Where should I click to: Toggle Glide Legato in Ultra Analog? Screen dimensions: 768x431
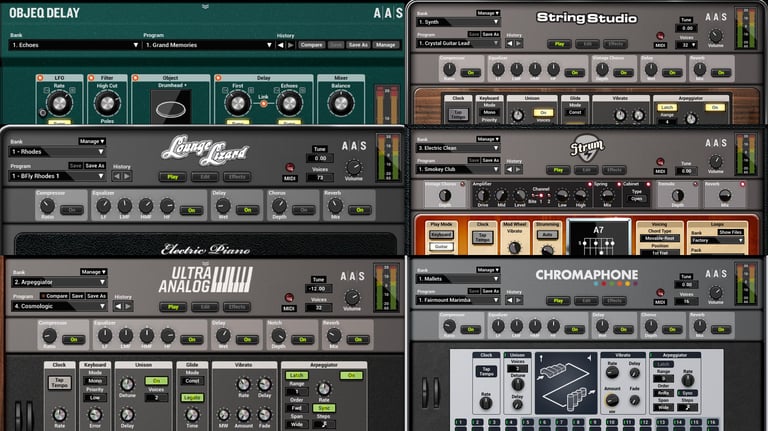192,398
